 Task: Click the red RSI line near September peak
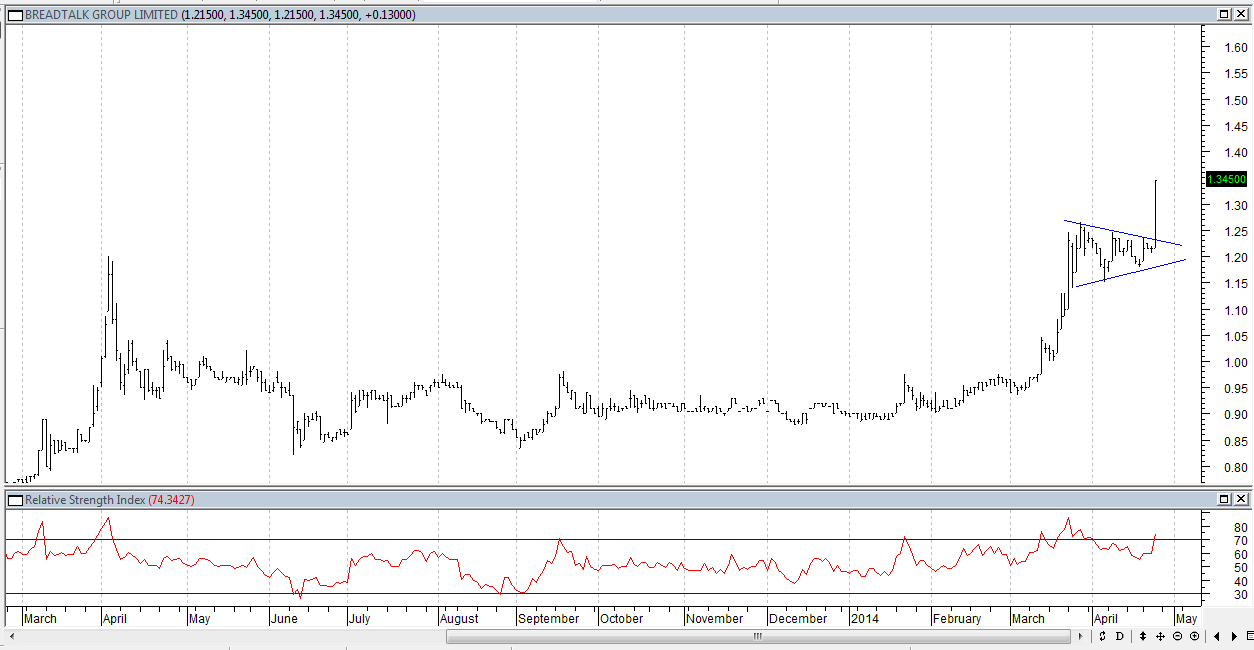click(560, 542)
